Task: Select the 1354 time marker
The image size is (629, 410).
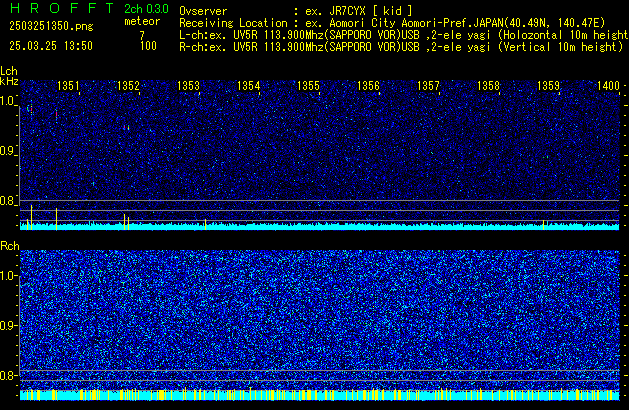Action: pyautogui.click(x=248, y=86)
